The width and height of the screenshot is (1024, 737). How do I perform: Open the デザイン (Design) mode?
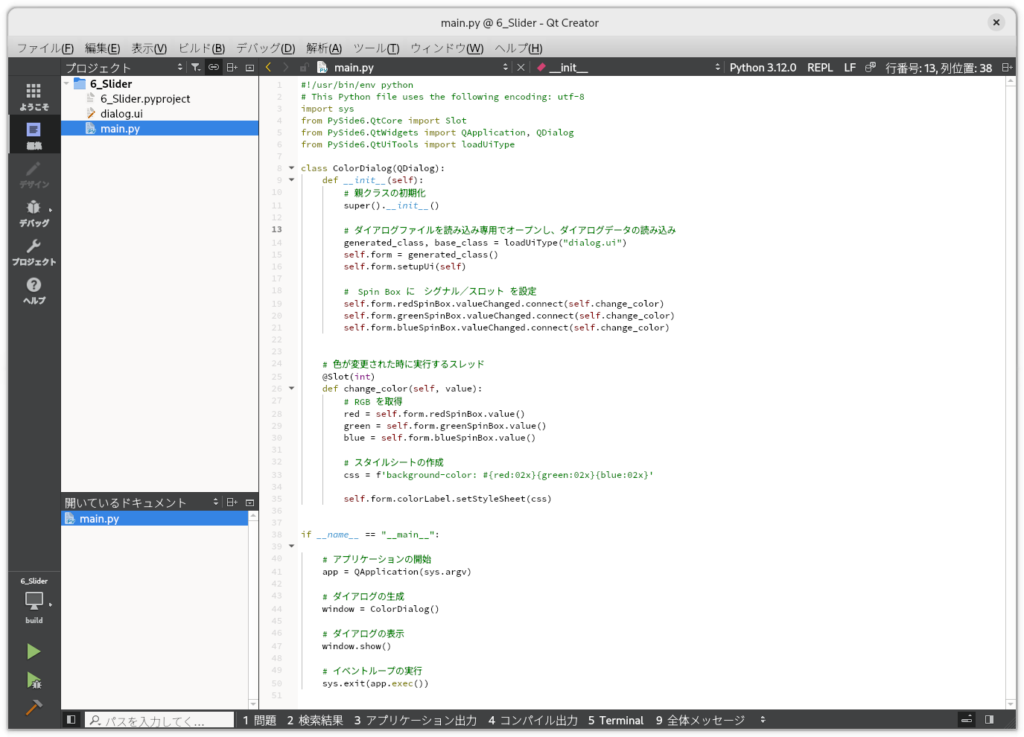point(34,174)
